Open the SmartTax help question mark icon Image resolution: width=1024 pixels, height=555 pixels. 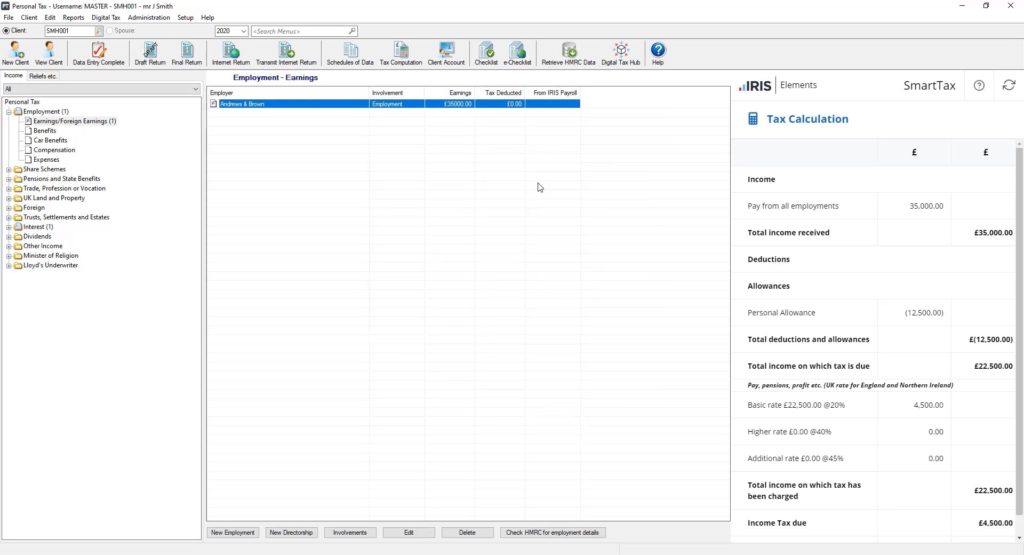(x=979, y=85)
